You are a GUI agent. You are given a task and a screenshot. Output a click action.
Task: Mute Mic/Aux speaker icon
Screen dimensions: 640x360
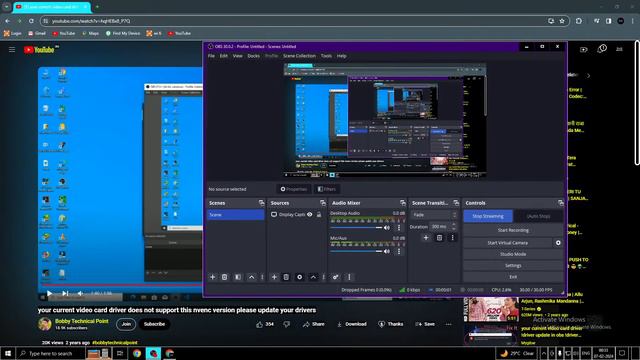[387, 251]
